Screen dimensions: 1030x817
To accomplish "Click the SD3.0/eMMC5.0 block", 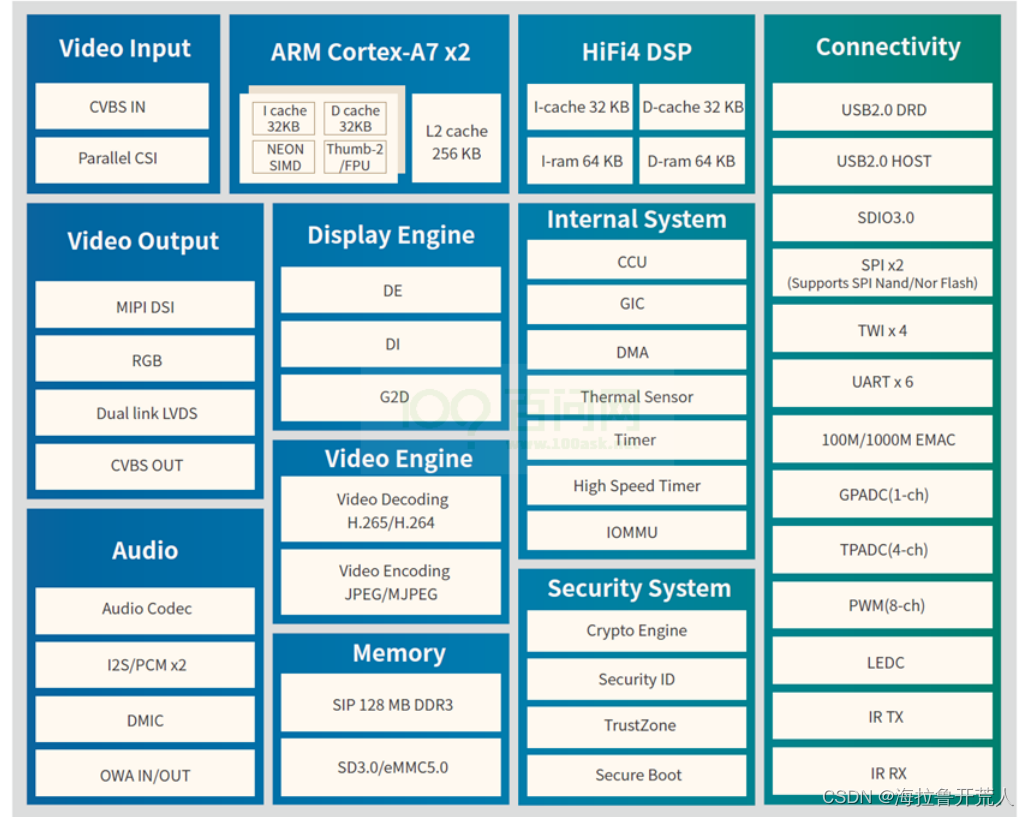I will click(x=391, y=768).
